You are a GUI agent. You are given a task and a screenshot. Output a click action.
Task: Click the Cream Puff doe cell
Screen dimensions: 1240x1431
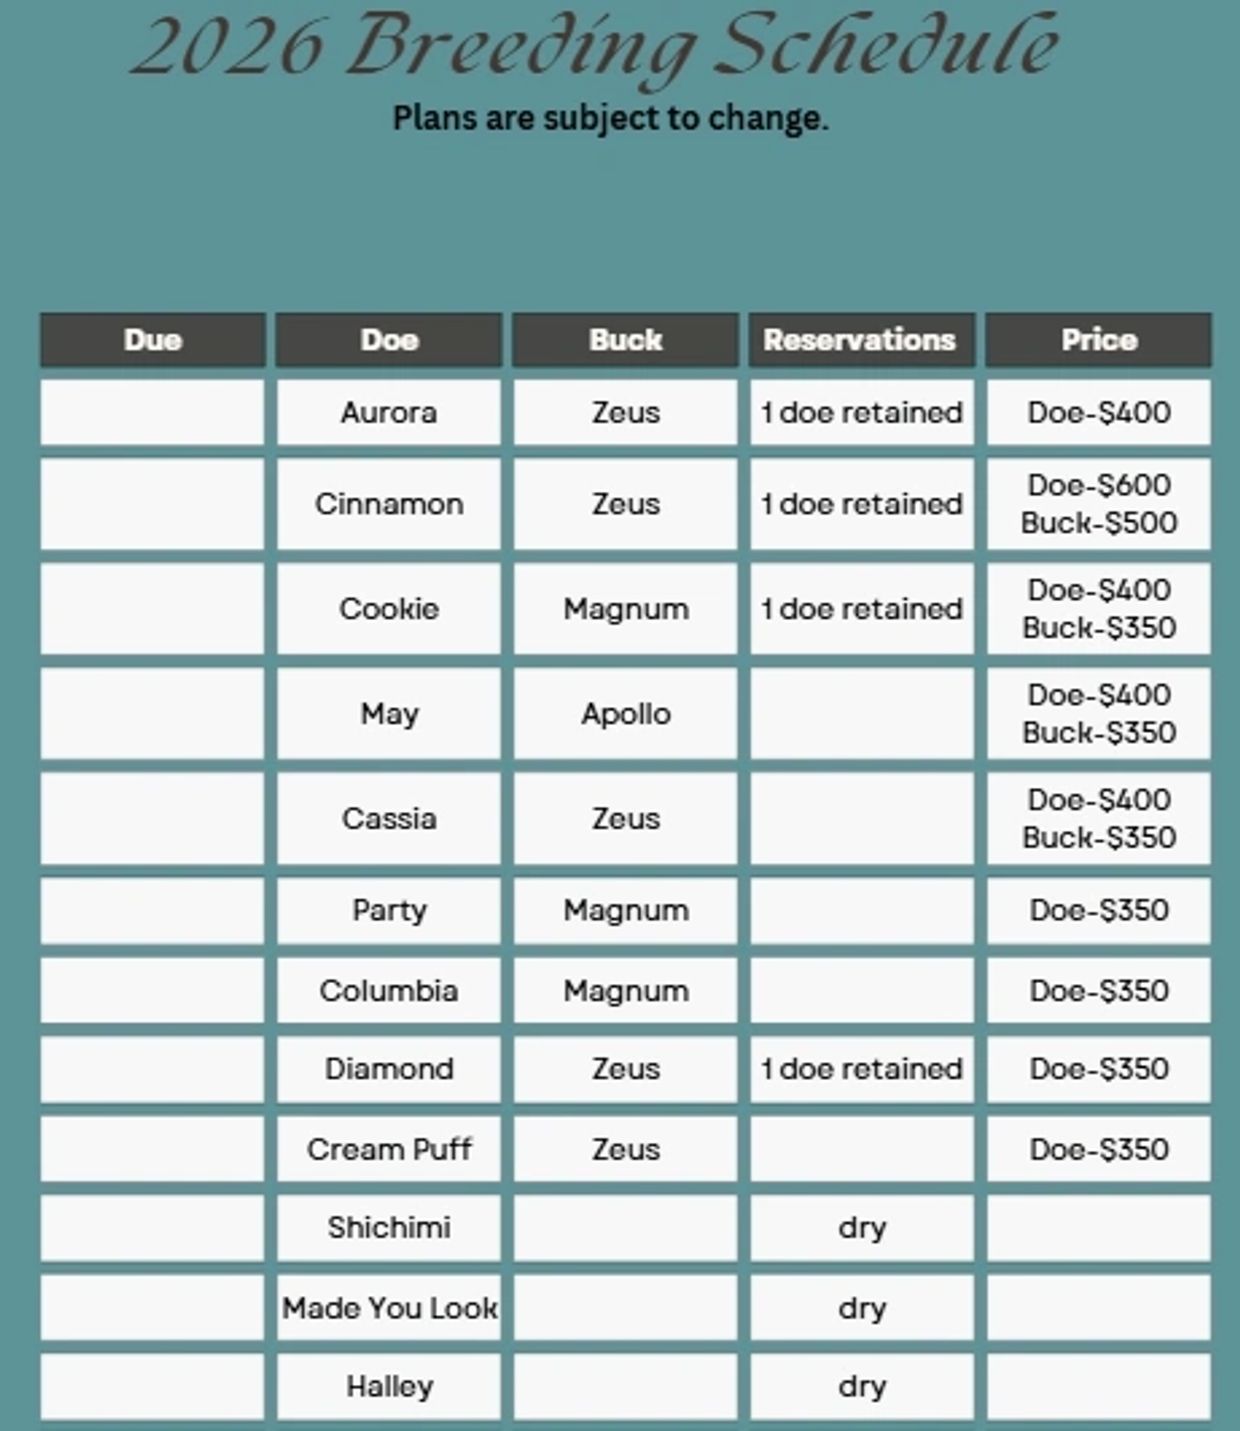coord(389,1150)
